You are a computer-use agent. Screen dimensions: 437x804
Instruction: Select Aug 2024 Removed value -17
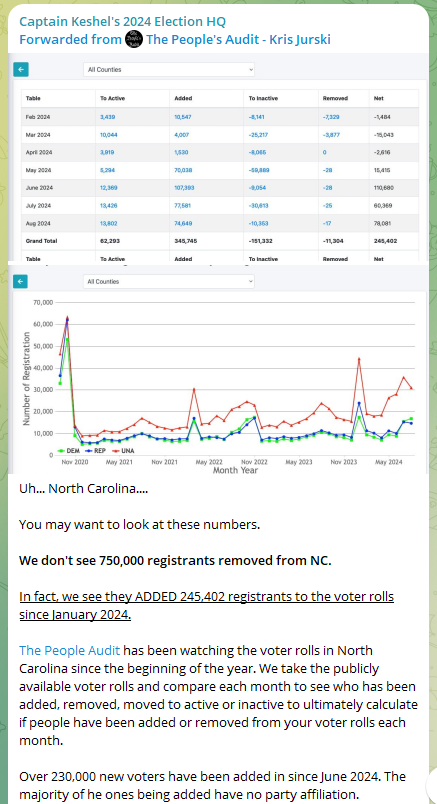pyautogui.click(x=327, y=224)
